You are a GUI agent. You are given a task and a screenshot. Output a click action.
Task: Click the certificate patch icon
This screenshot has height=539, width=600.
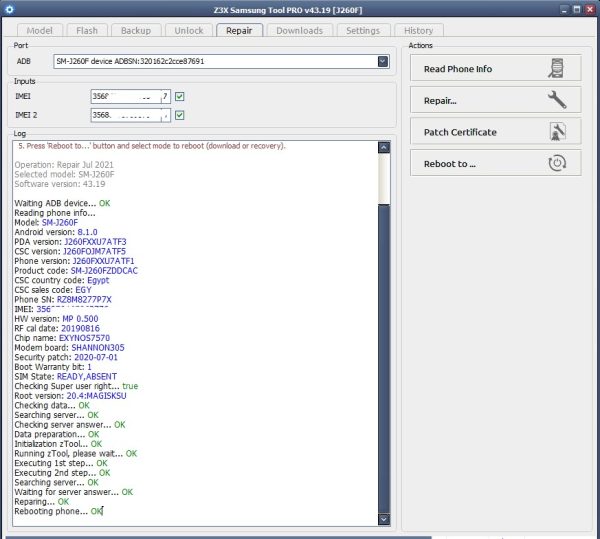(557, 132)
